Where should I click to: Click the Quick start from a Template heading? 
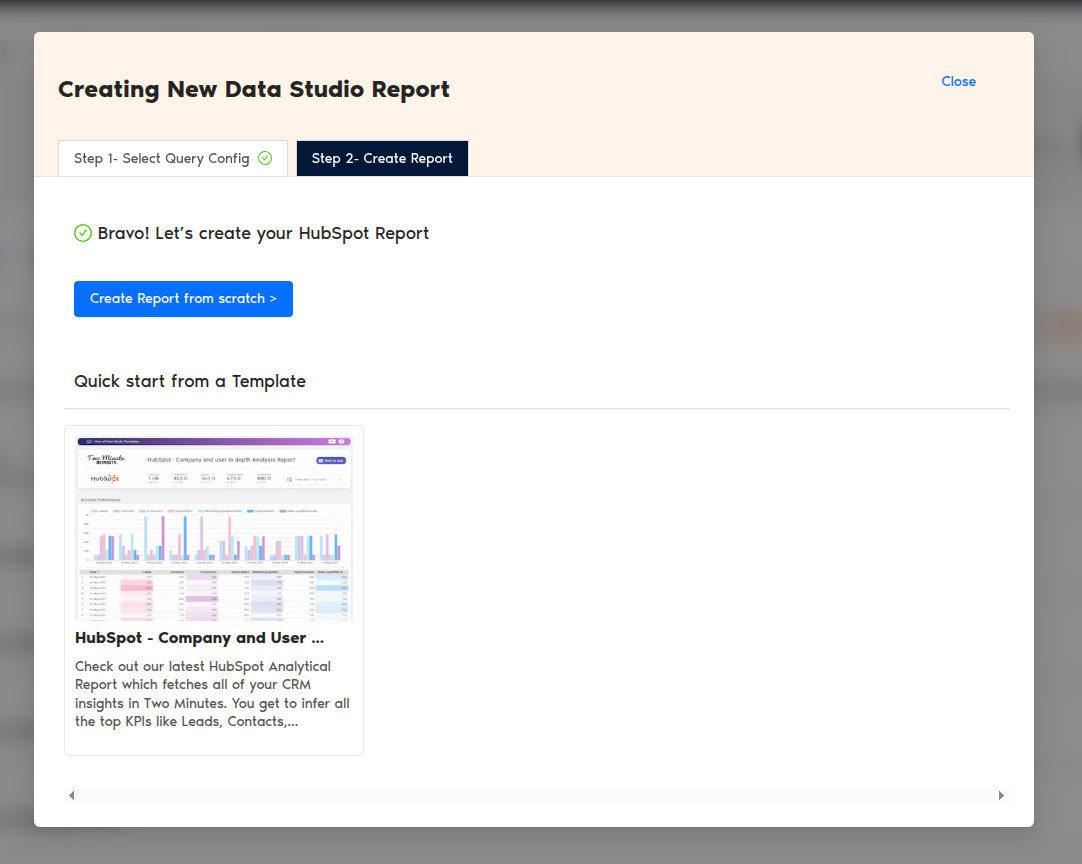190,382
